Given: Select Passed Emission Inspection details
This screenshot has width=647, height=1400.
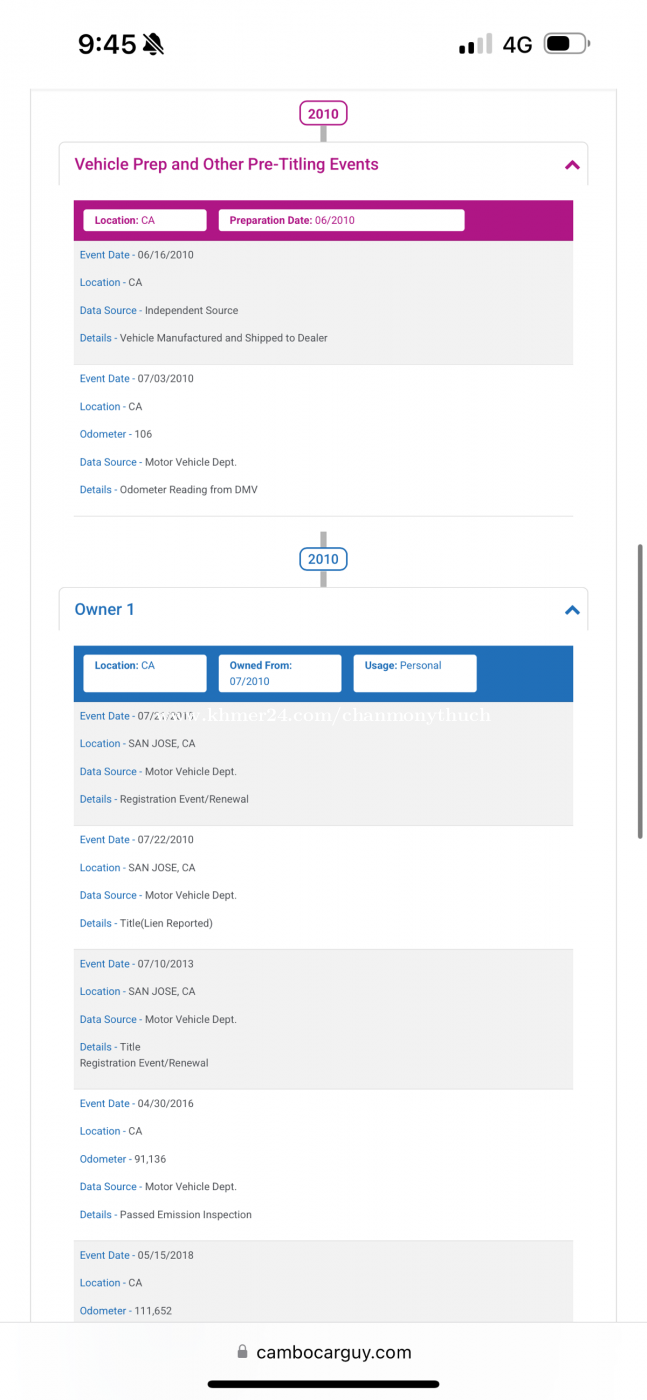Looking at the screenshot, I should click(166, 1215).
